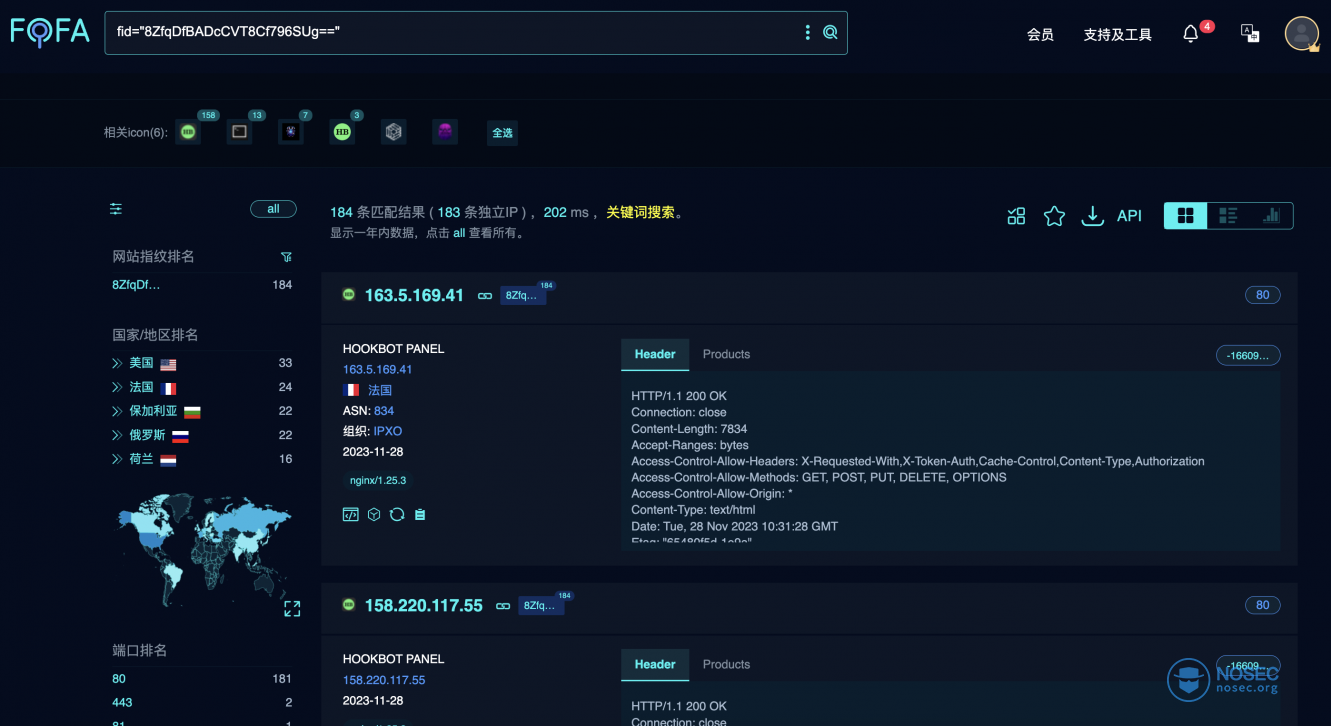The image size is (1331, 726).
Task: Expand the world map to fullscreen
Action: 292,608
